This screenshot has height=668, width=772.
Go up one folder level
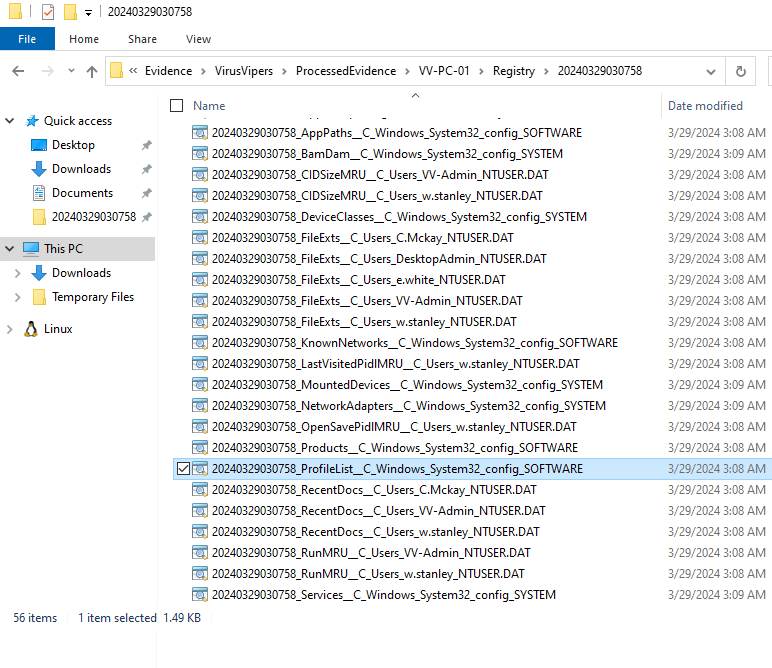(92, 72)
